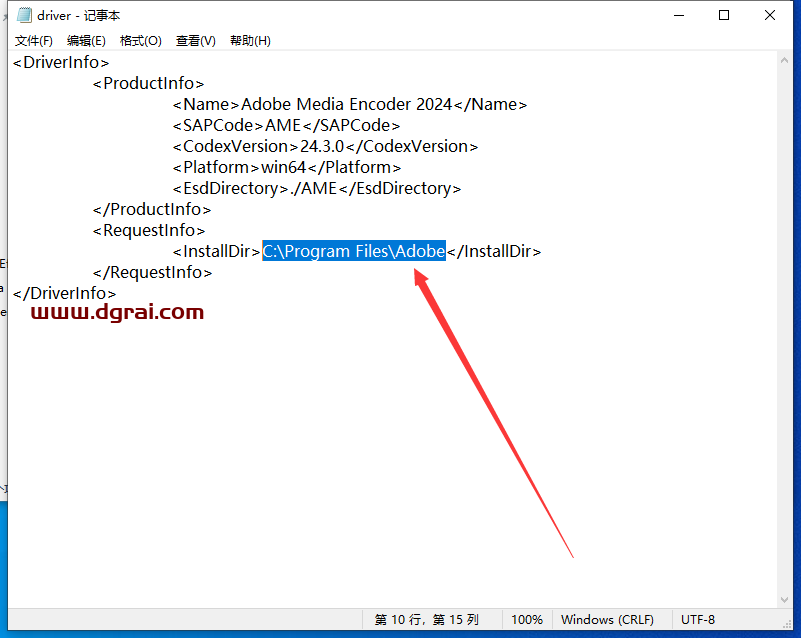Open the 查看(V) menu
801x638 pixels.
pyautogui.click(x=196, y=41)
